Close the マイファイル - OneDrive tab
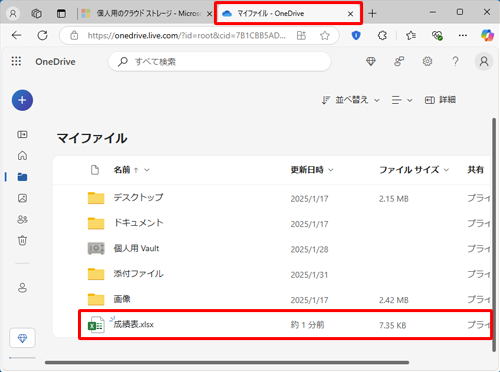This screenshot has height=372, width=500. [x=350, y=14]
